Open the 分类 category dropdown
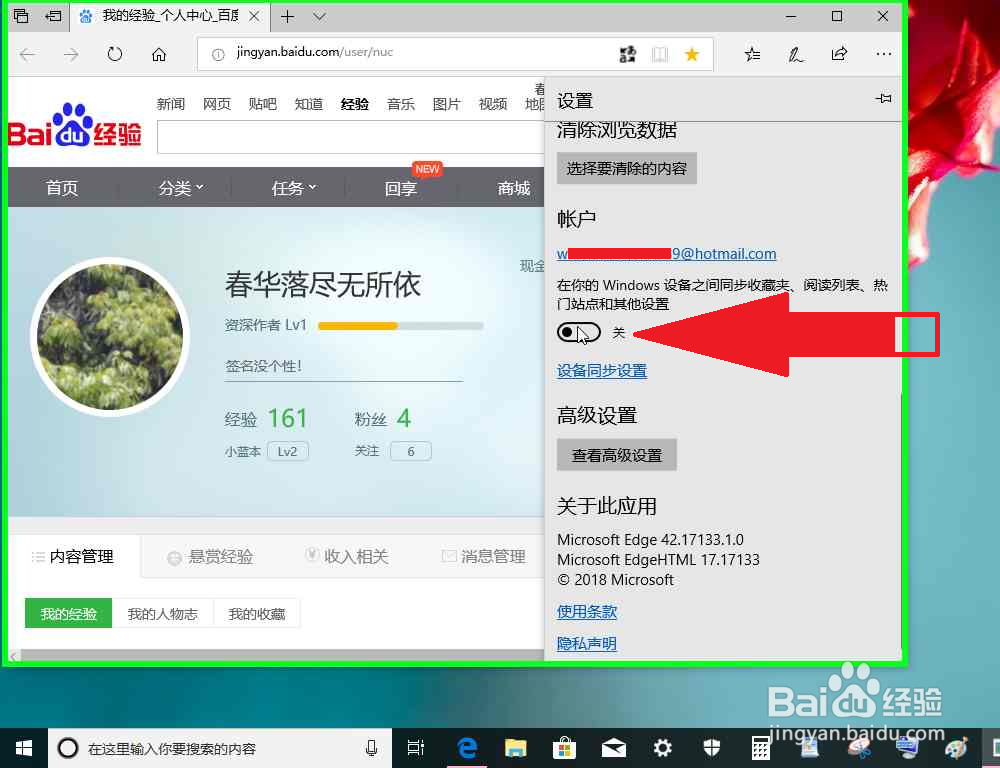Image resolution: width=1000 pixels, height=768 pixels. pos(178,187)
